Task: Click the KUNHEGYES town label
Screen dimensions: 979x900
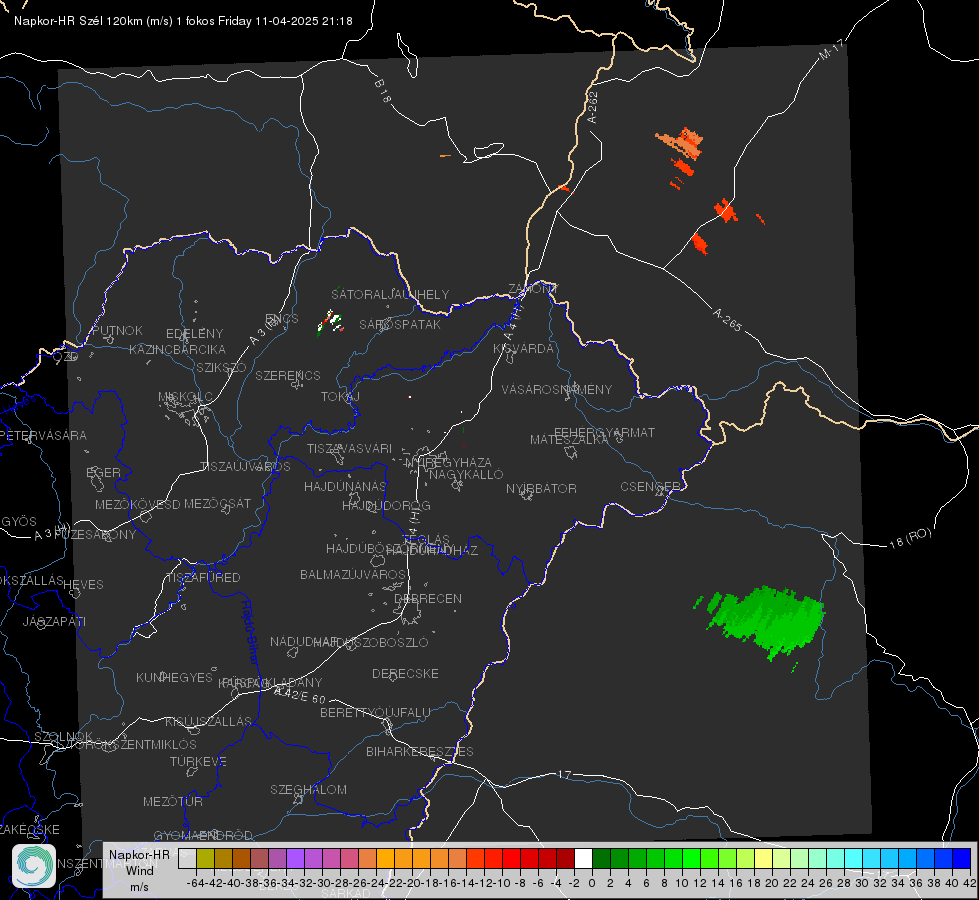Action: [174, 677]
